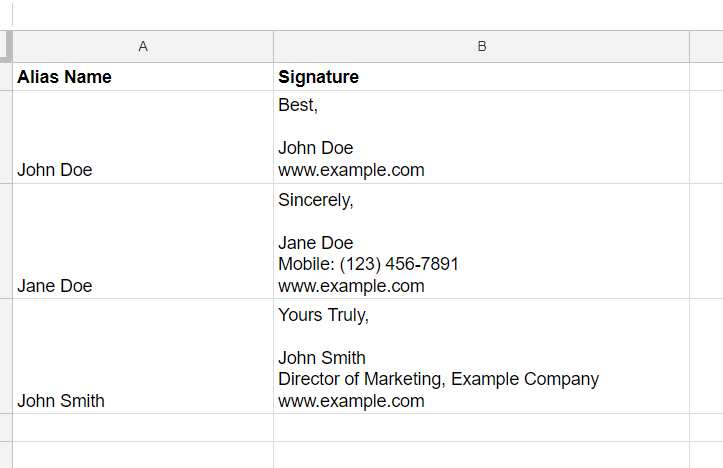This screenshot has height=468, width=723.
Task: Click the 'Jane Doe' alias cell
Action: (143, 241)
